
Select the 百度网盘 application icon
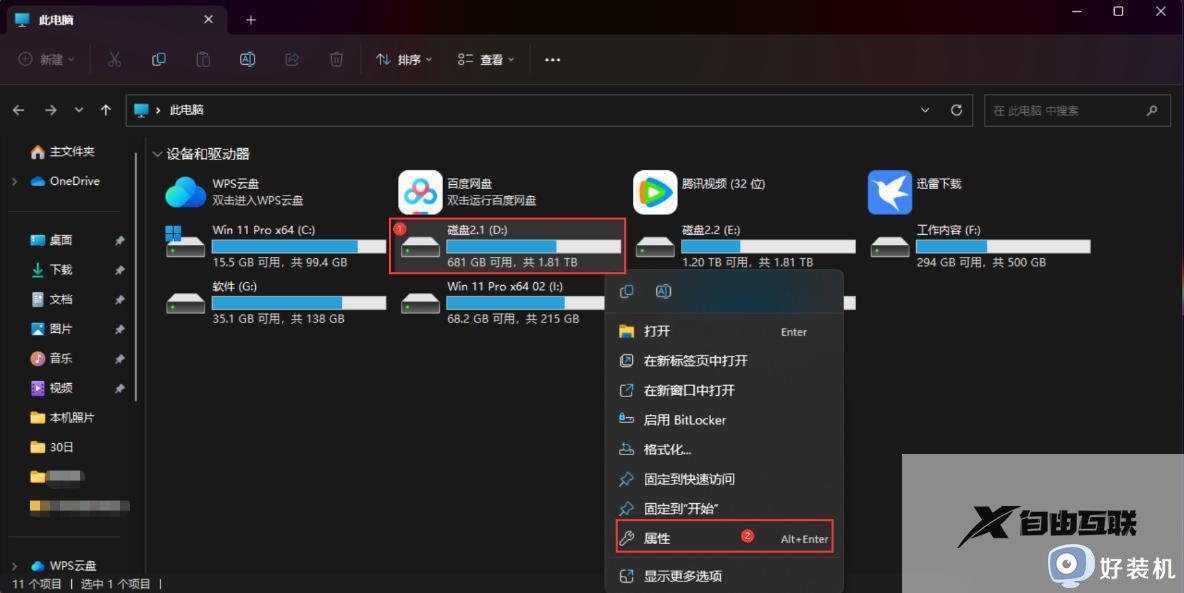[420, 191]
